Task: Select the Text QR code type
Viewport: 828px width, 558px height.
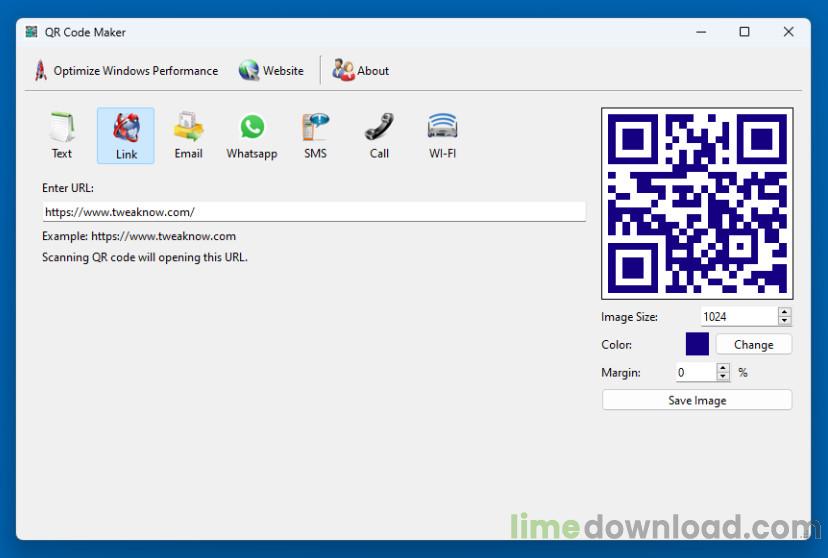Action: 62,136
